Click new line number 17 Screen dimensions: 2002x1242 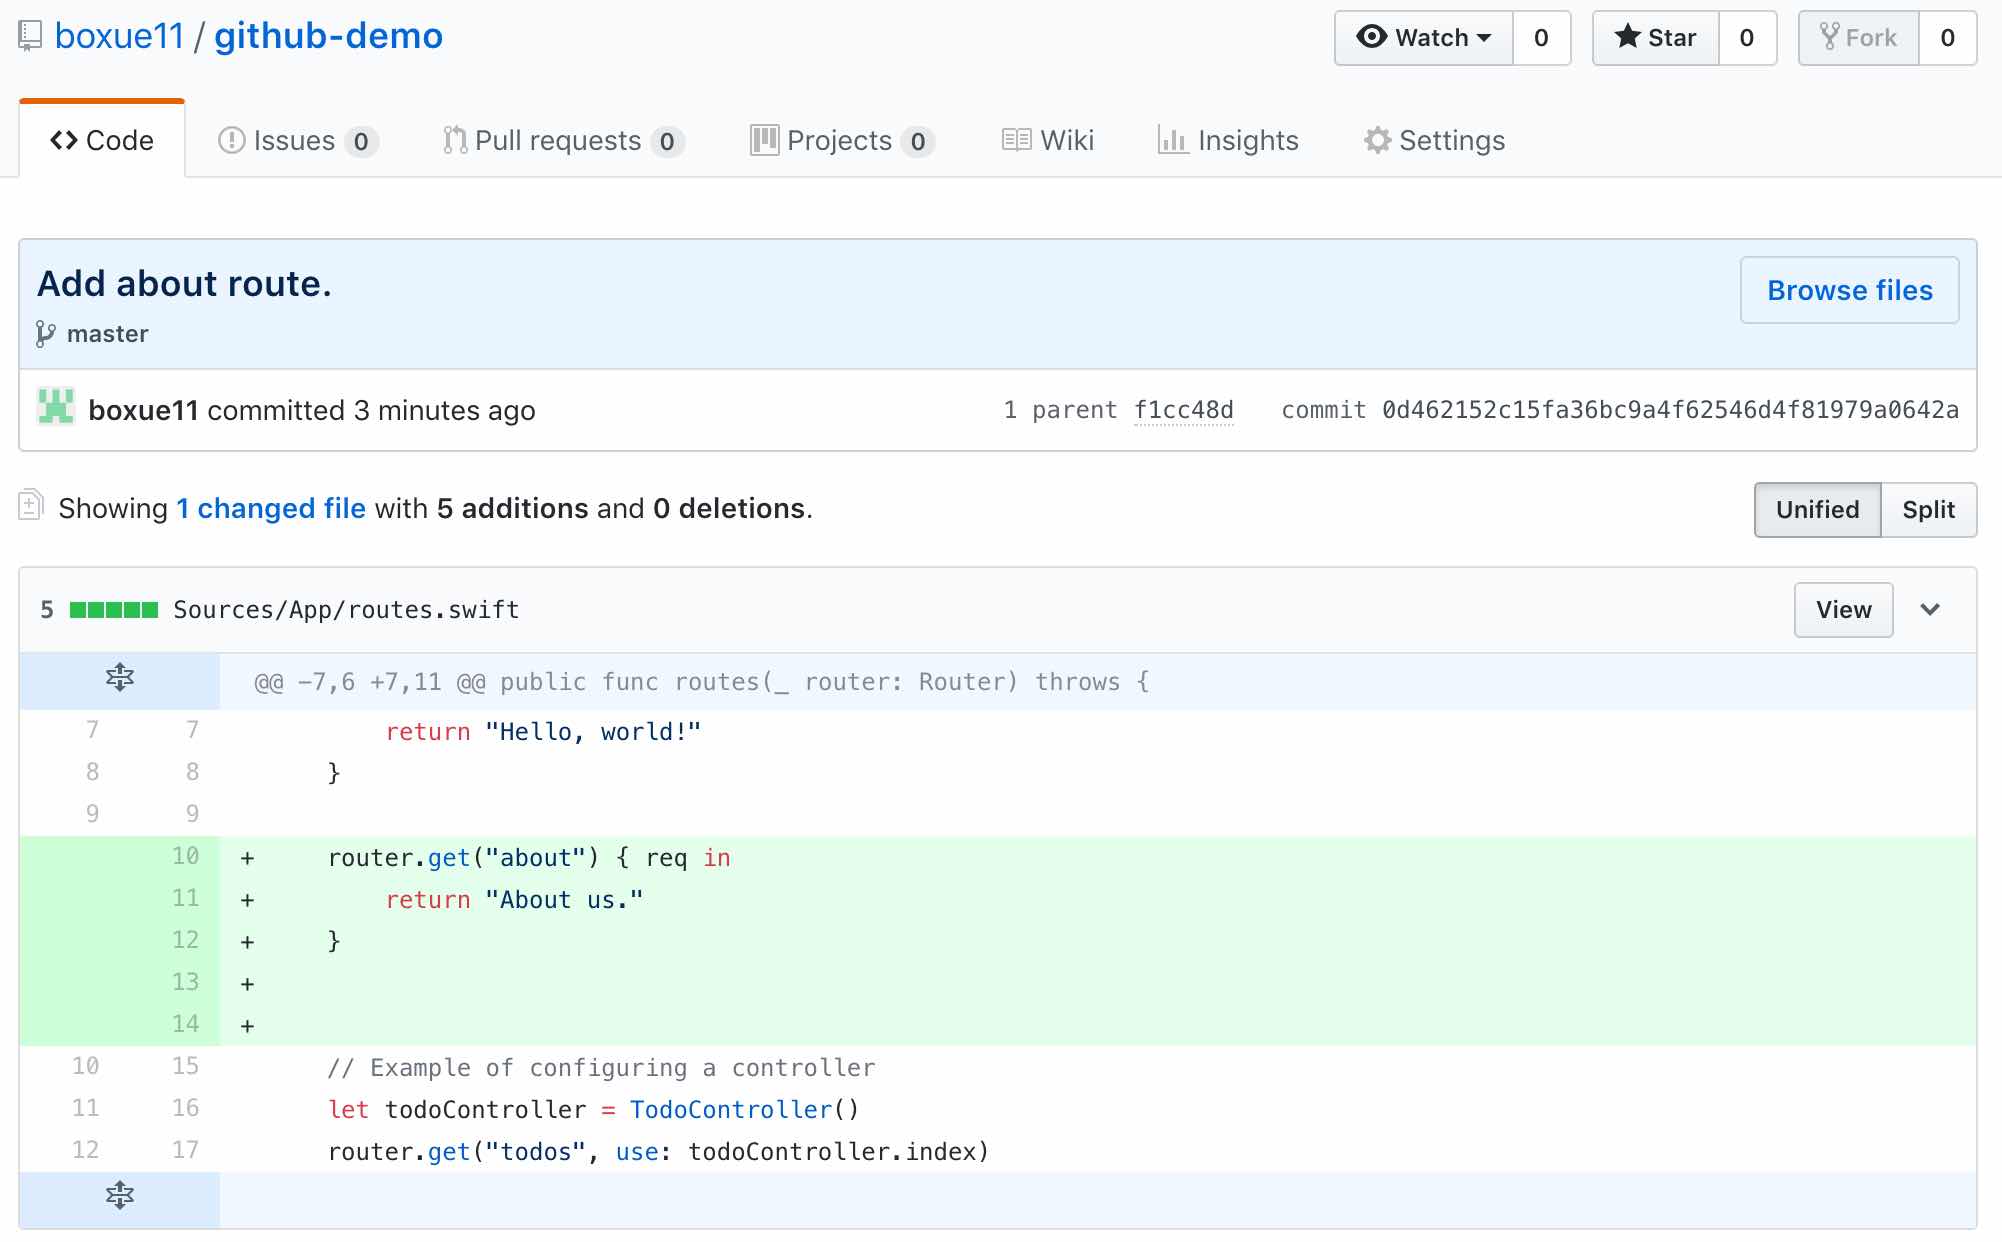point(185,1150)
